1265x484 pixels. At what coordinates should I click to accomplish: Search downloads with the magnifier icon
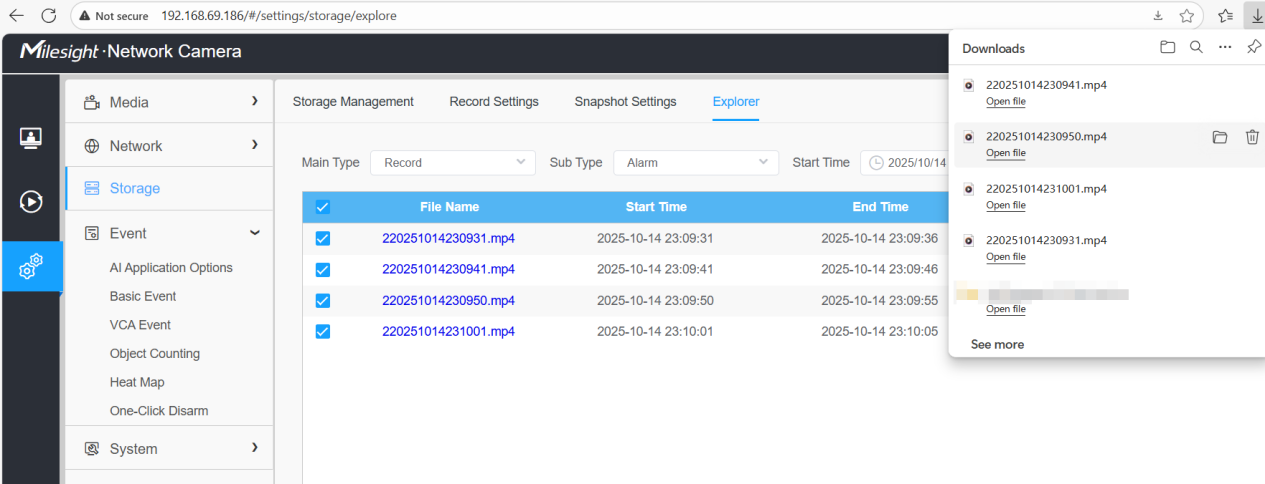tap(1196, 47)
